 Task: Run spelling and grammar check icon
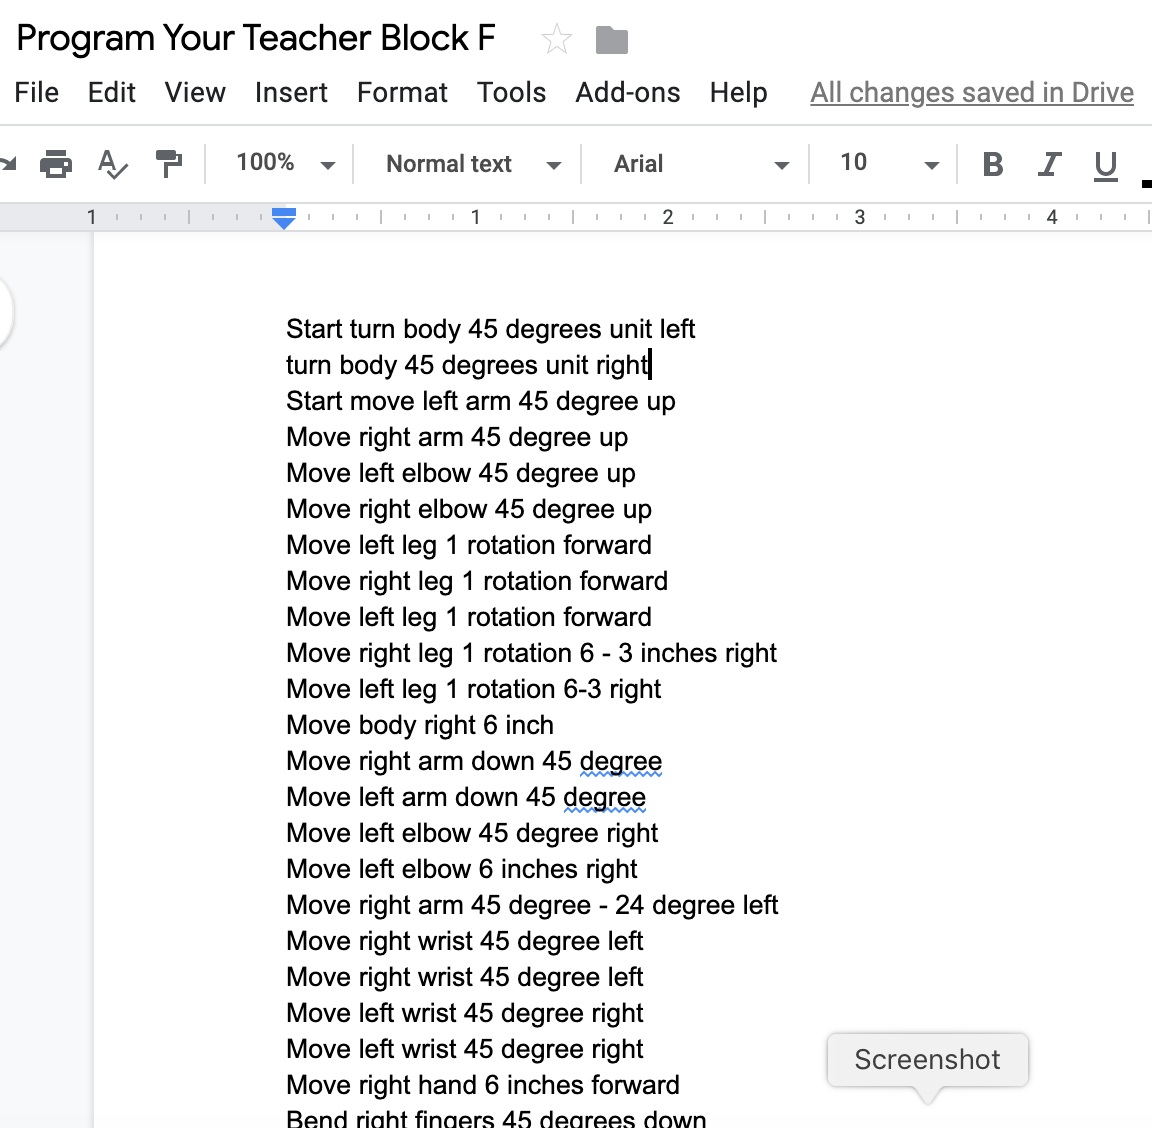tap(112, 163)
